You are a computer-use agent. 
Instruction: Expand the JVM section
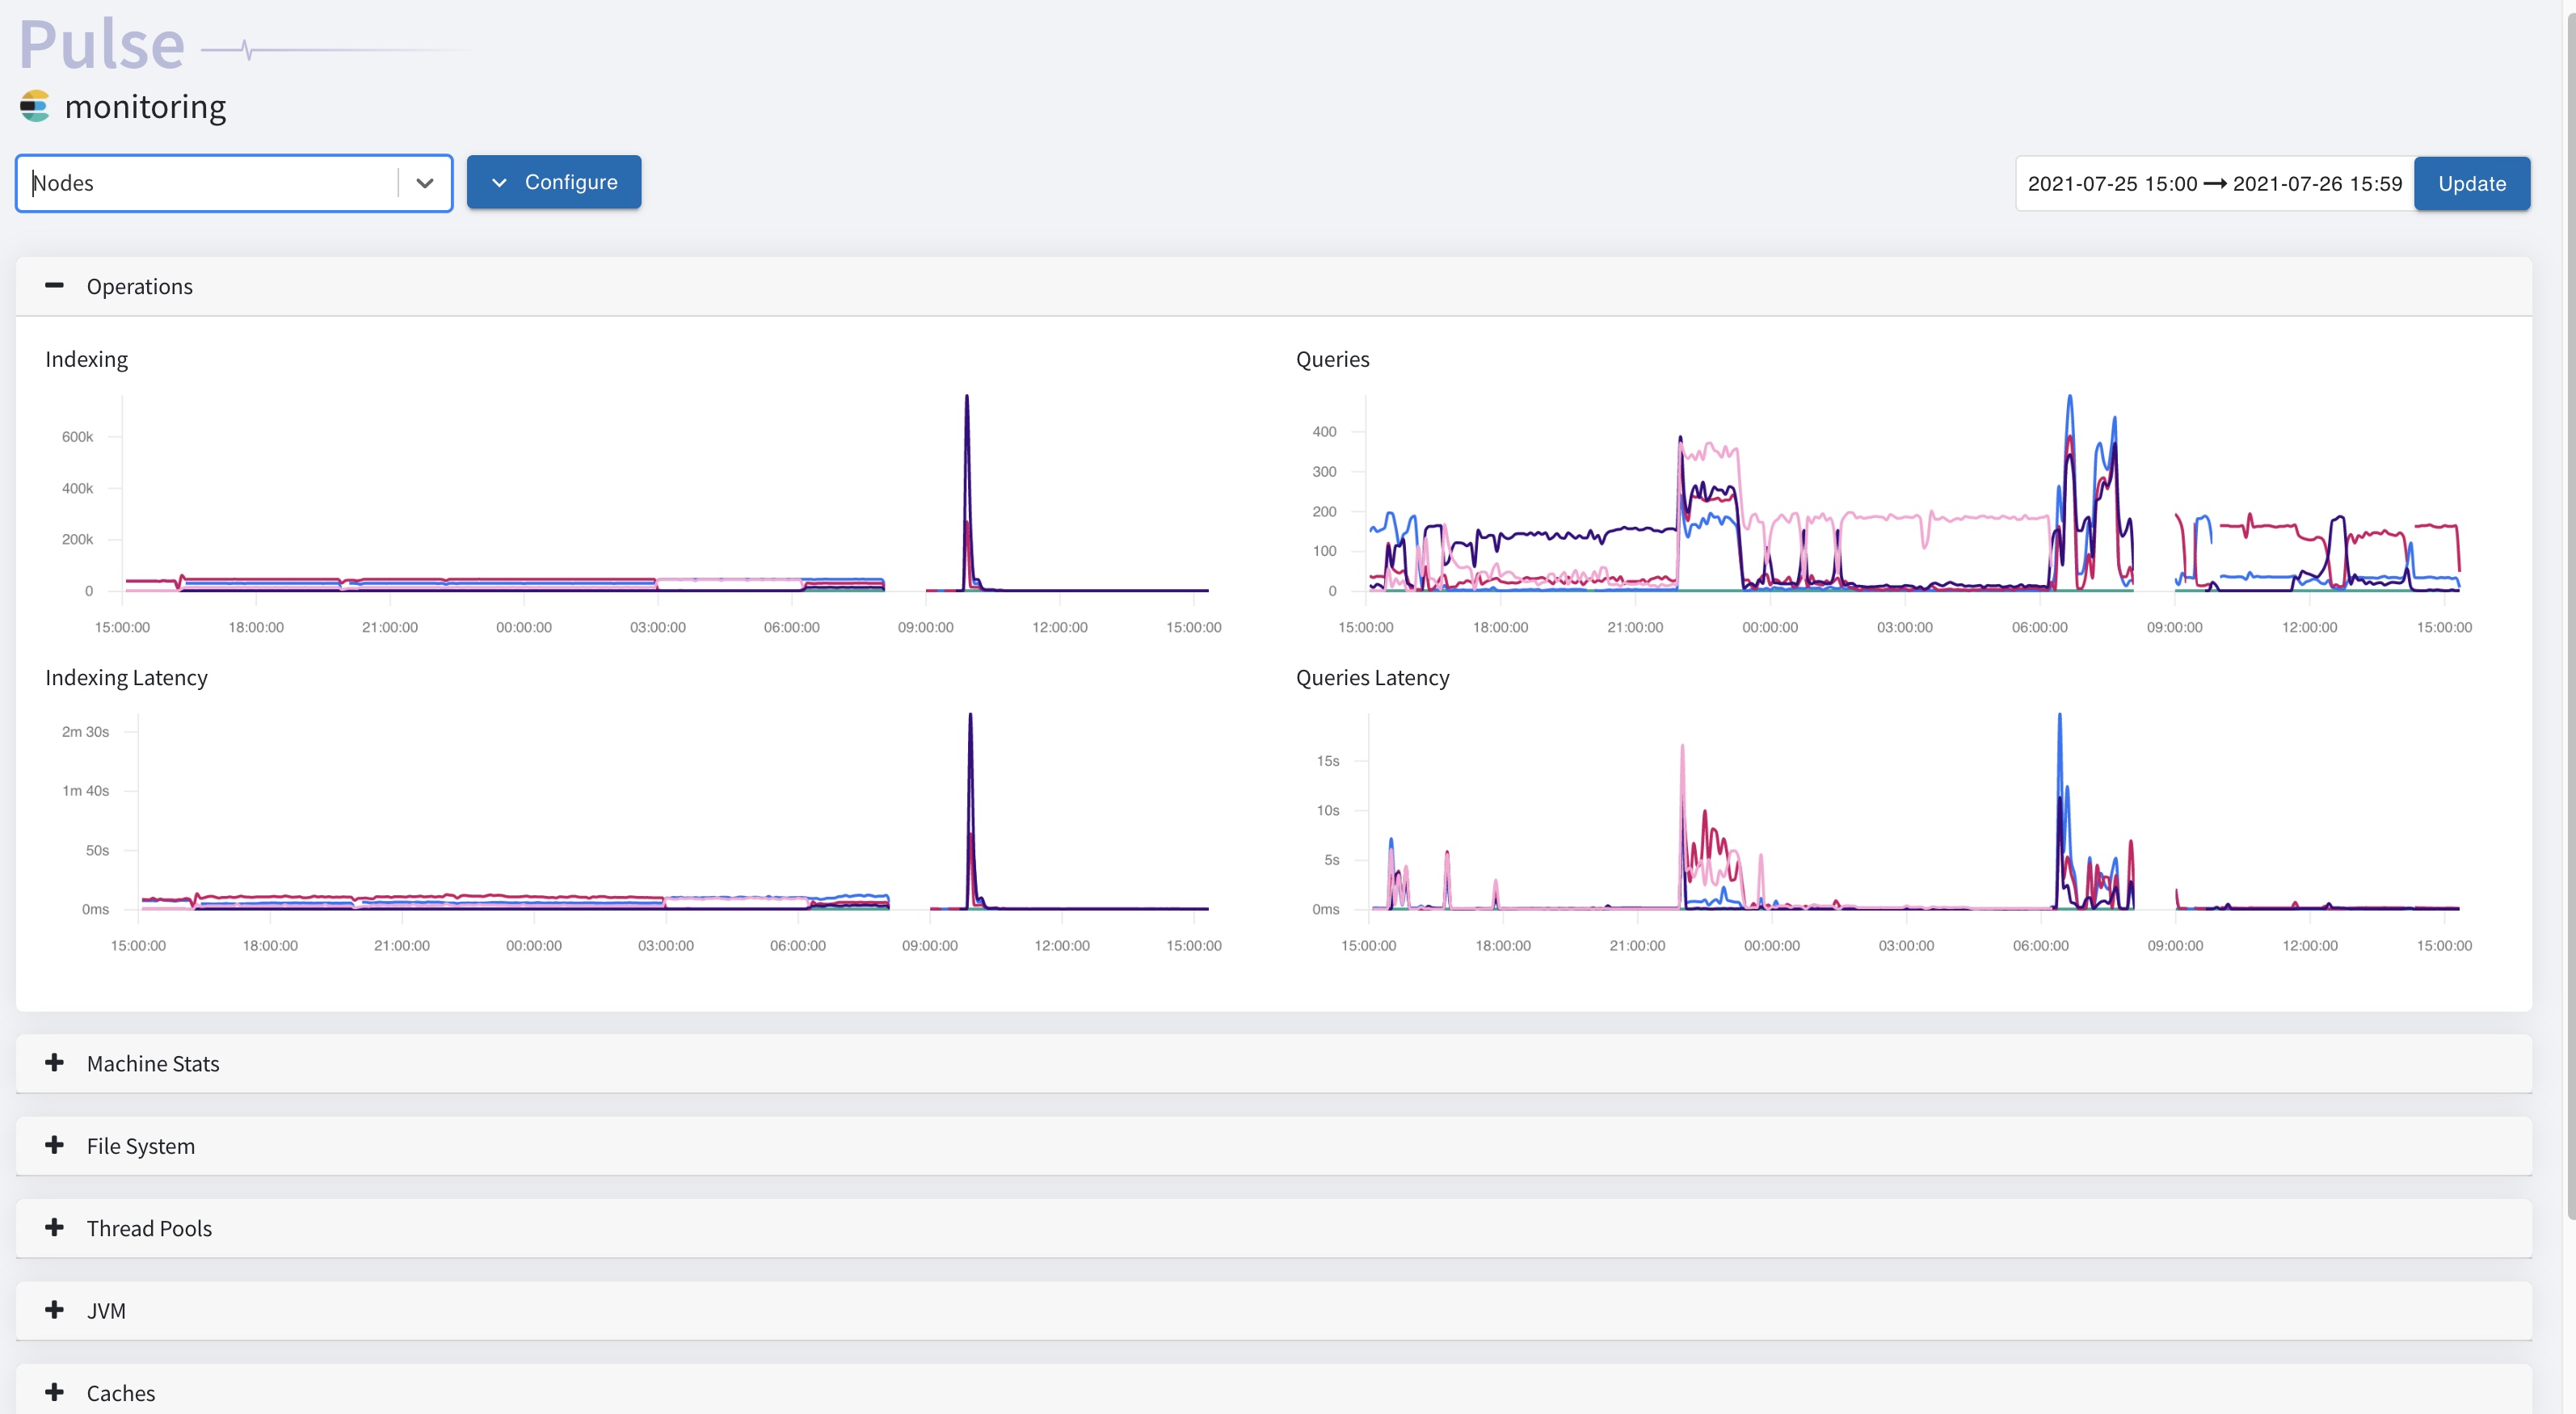[x=54, y=1310]
